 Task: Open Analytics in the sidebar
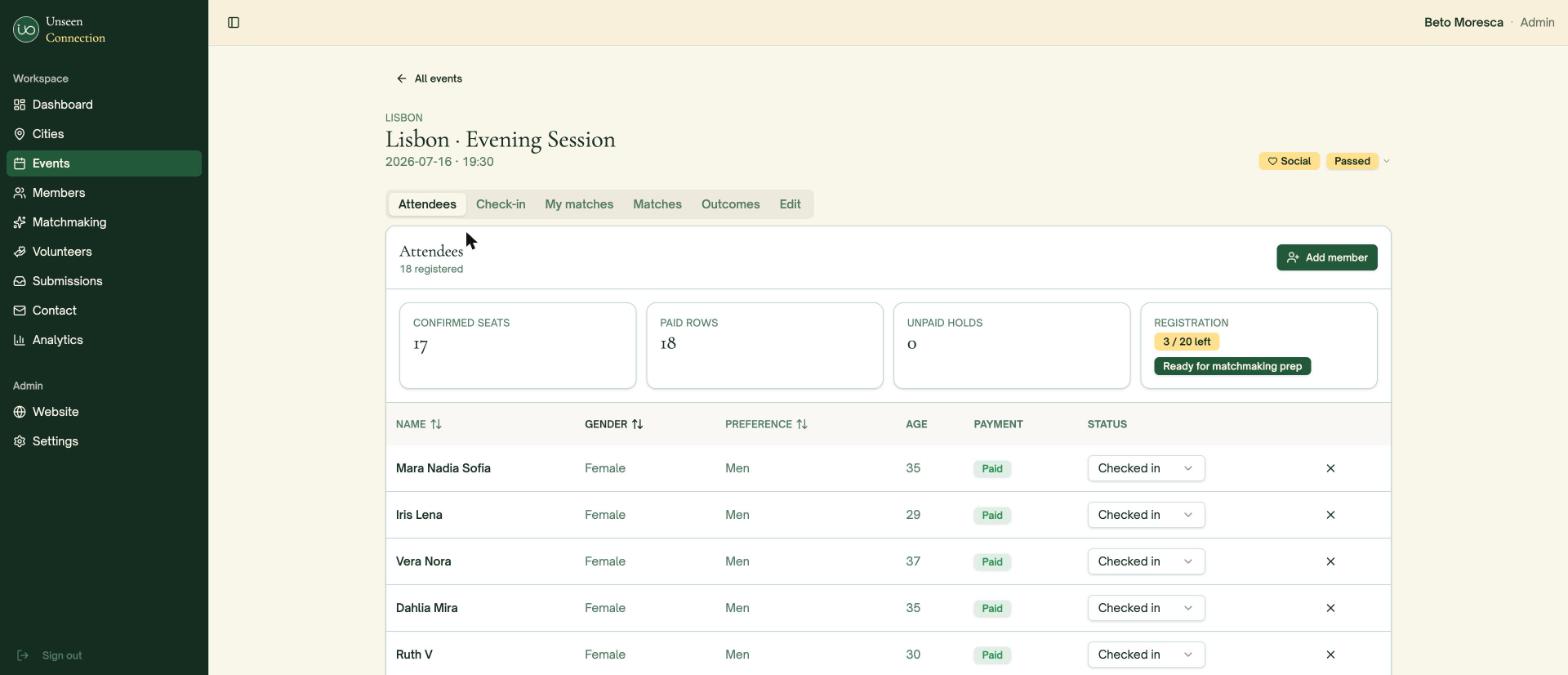pos(104,340)
